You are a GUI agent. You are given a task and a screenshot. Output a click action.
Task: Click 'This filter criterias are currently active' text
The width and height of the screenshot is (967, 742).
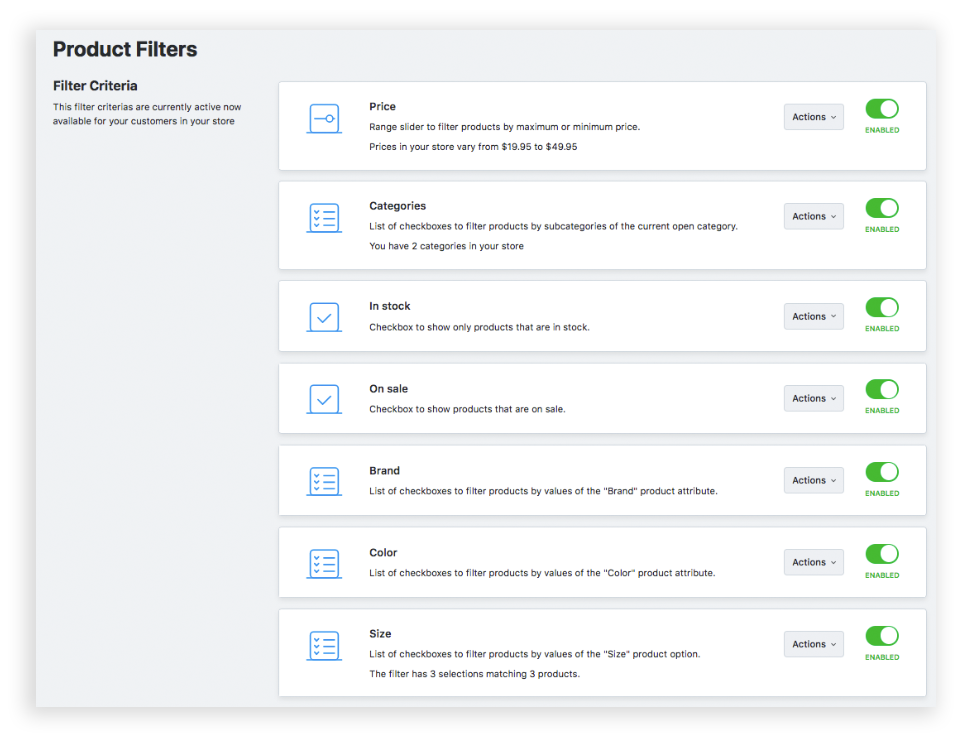click(x=147, y=114)
